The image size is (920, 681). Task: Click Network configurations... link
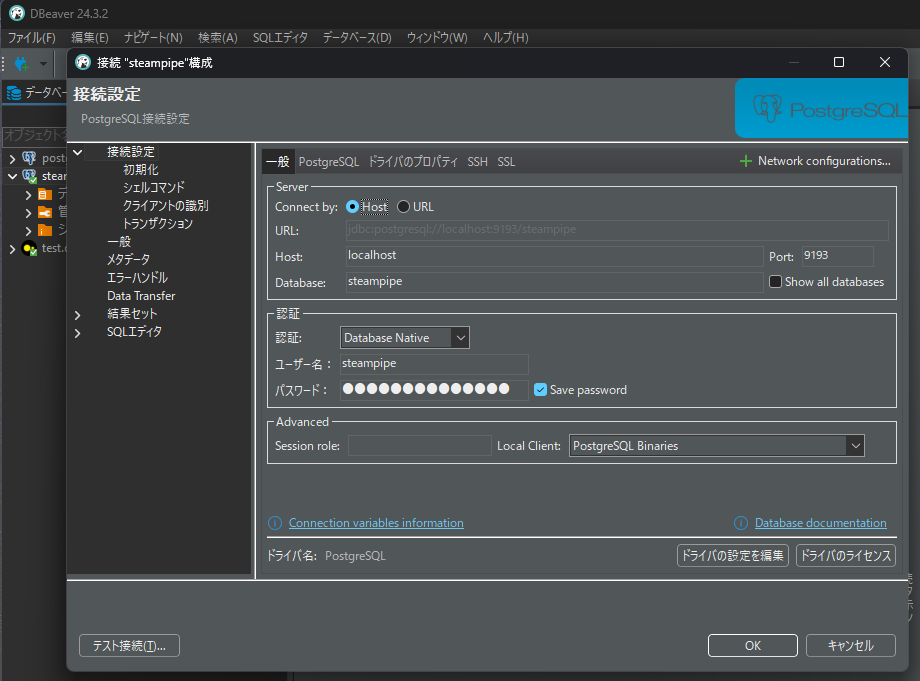[824, 161]
